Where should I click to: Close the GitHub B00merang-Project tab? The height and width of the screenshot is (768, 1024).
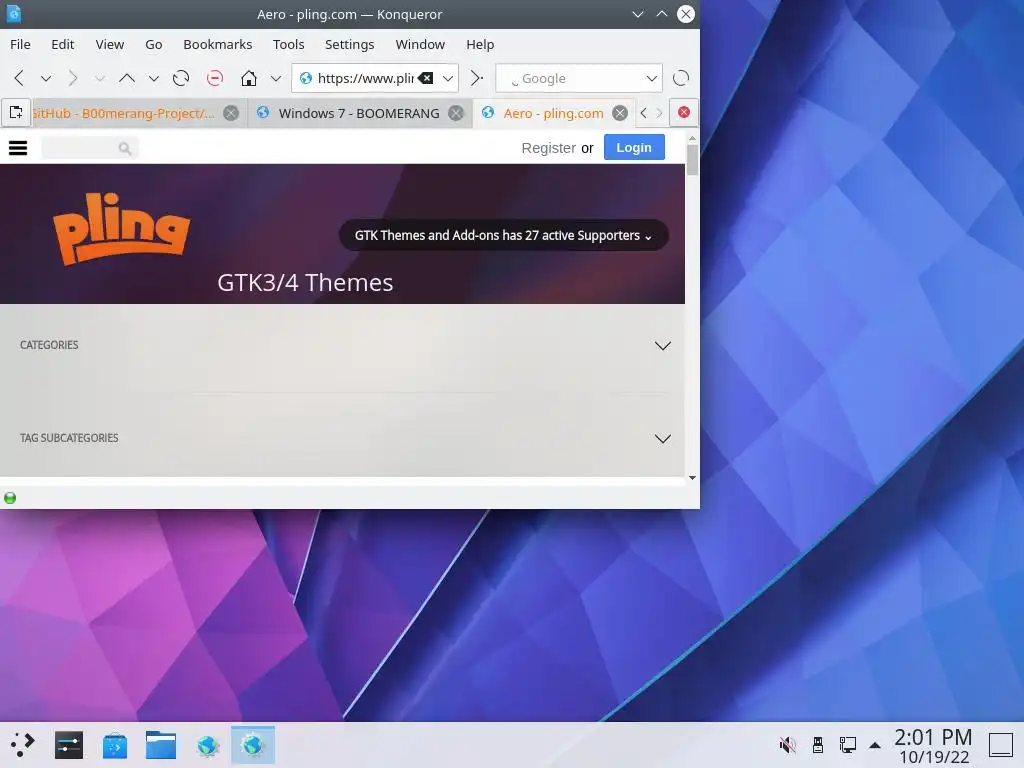click(x=231, y=113)
